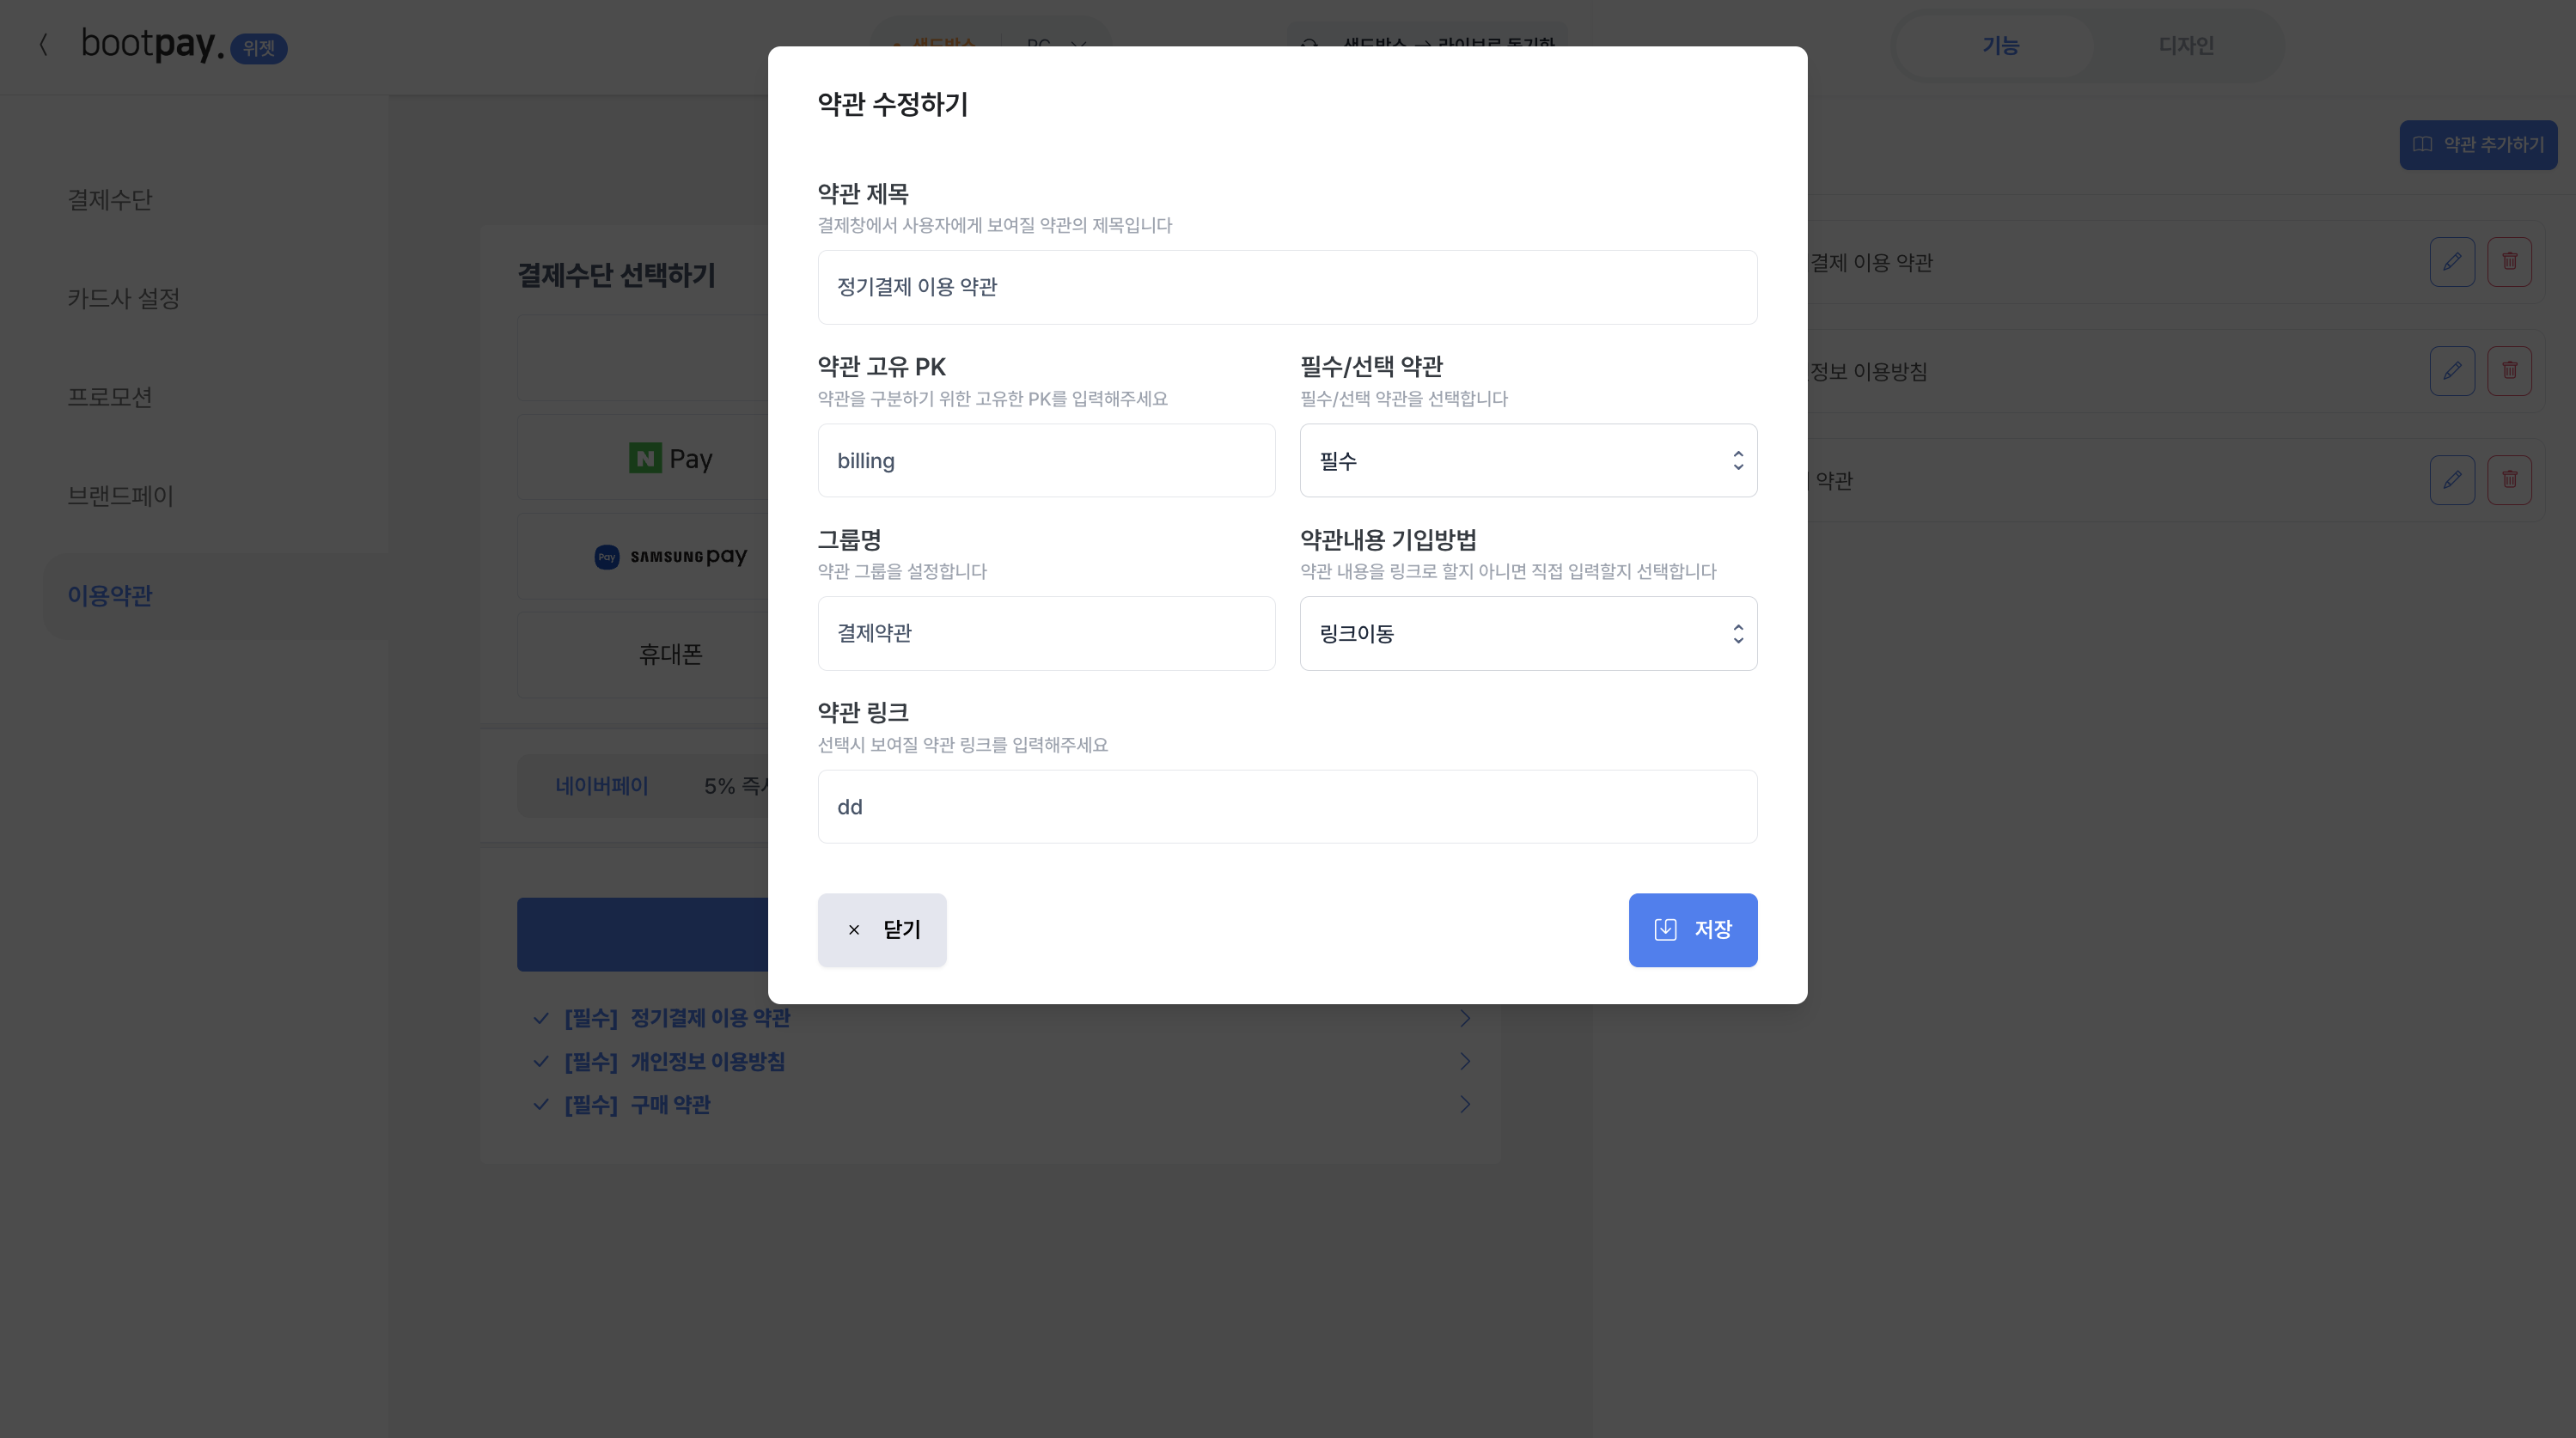Click the trash icon on the bottom 약관 row
This screenshot has width=2576, height=1438.
pyautogui.click(x=2510, y=480)
